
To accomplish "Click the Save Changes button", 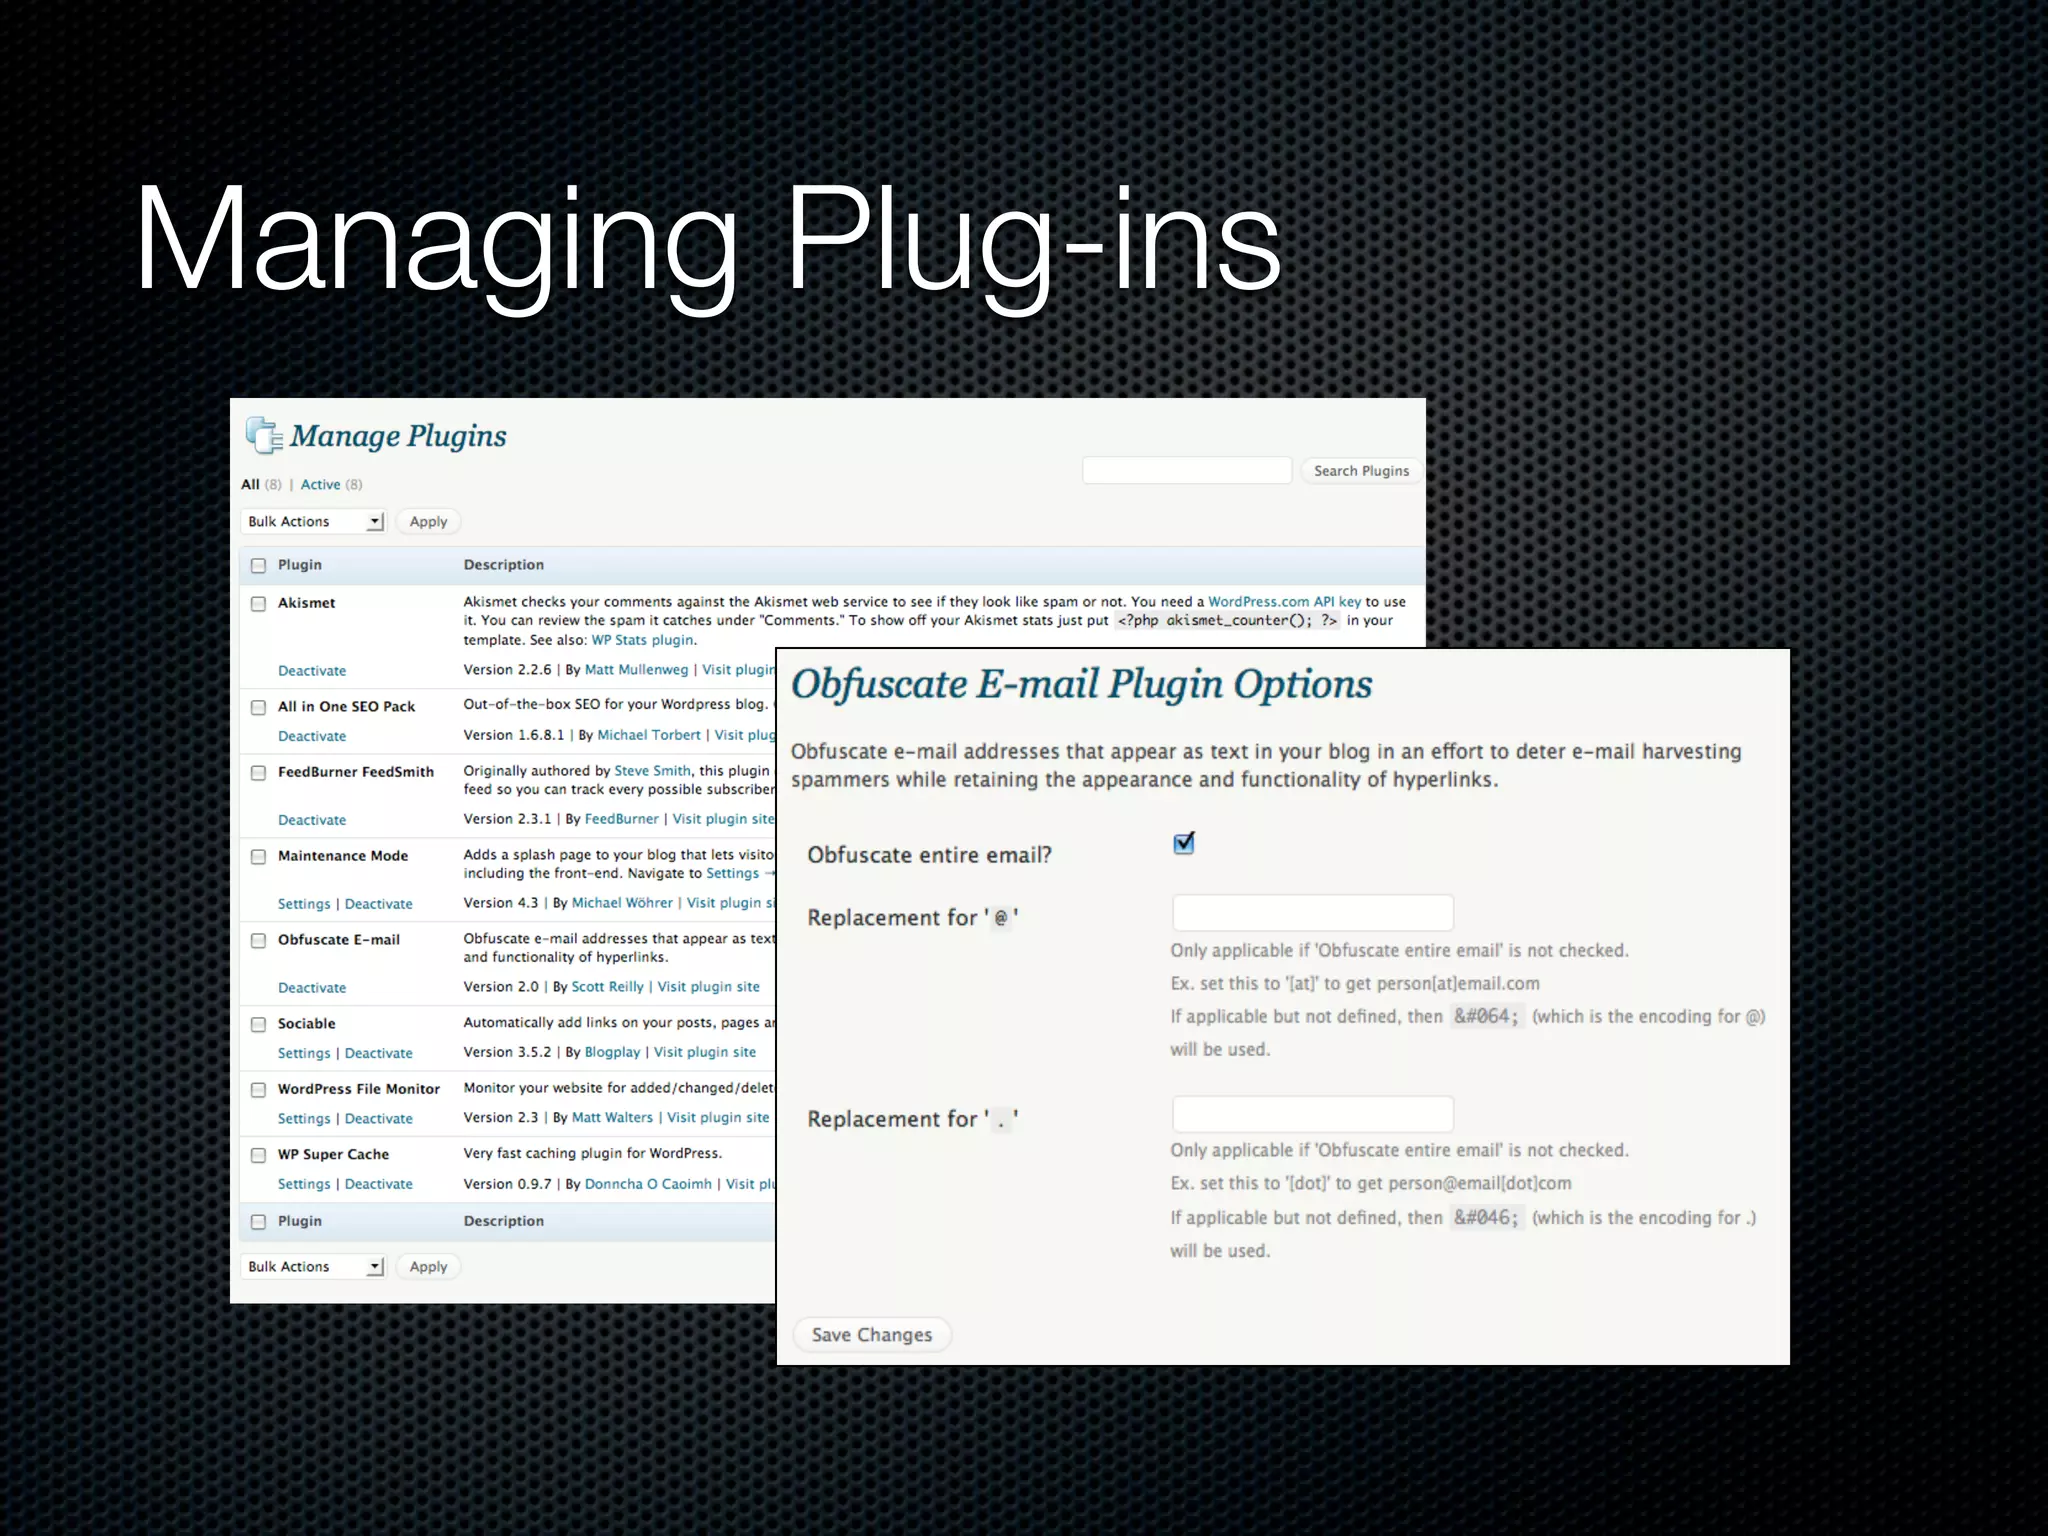I will [871, 1335].
